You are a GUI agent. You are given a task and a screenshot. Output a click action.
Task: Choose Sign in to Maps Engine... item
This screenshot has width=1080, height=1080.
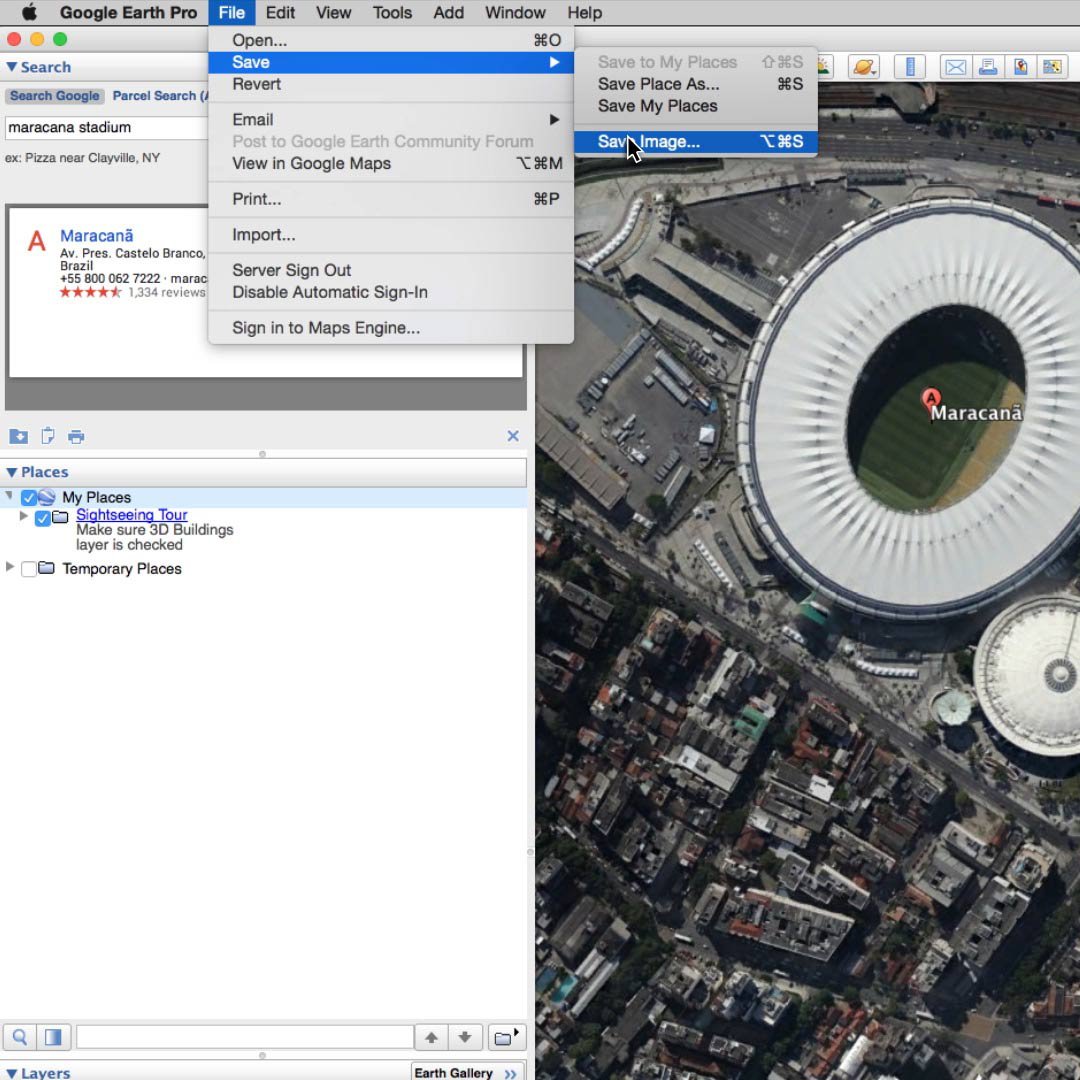[391, 328]
